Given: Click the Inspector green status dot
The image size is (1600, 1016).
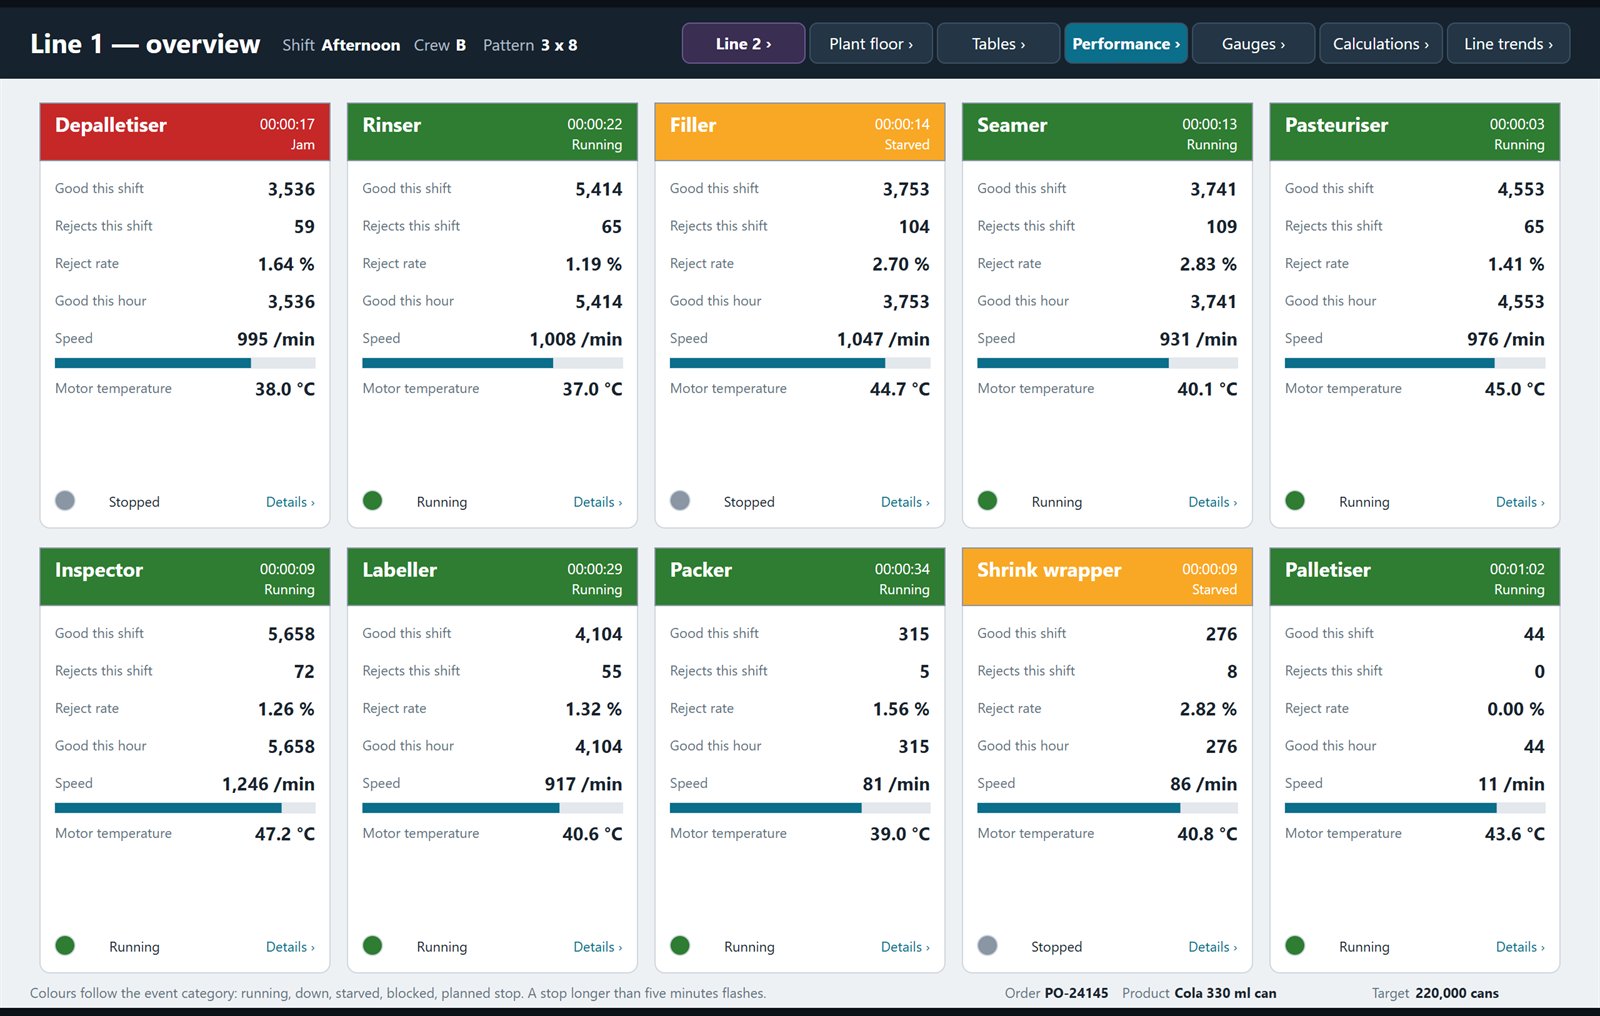Looking at the screenshot, I should (65, 945).
